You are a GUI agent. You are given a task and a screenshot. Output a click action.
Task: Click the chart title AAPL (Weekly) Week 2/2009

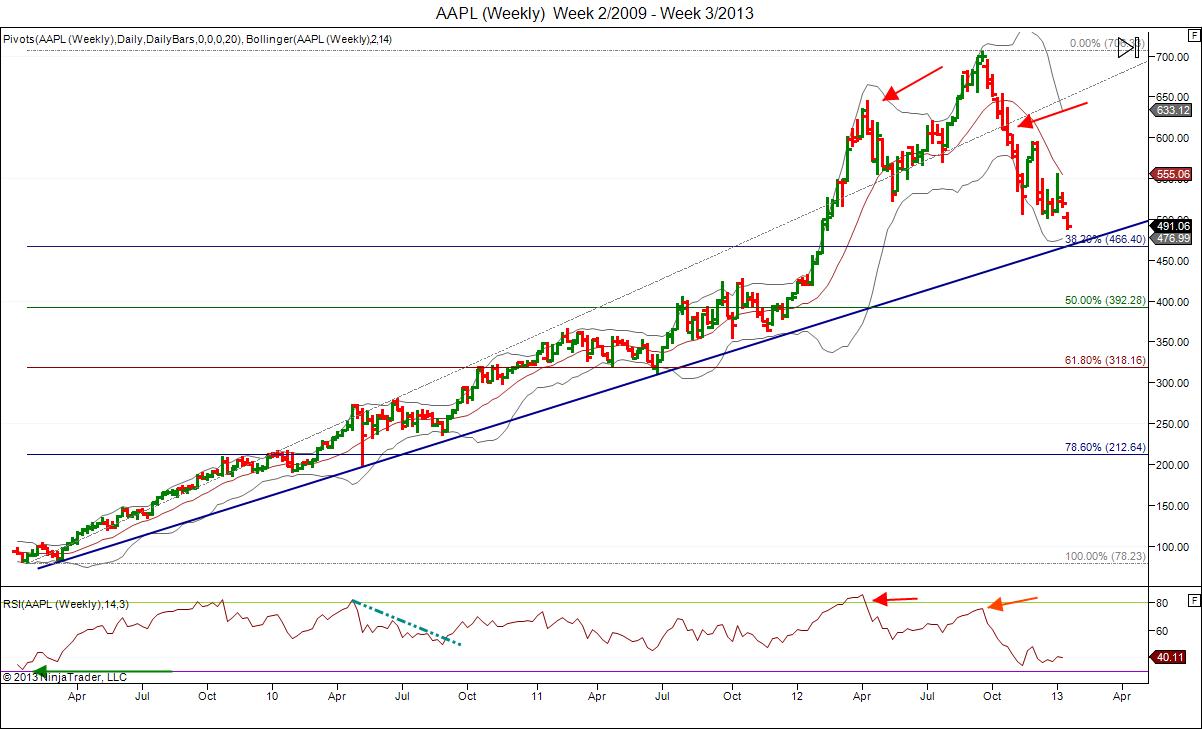coord(595,13)
